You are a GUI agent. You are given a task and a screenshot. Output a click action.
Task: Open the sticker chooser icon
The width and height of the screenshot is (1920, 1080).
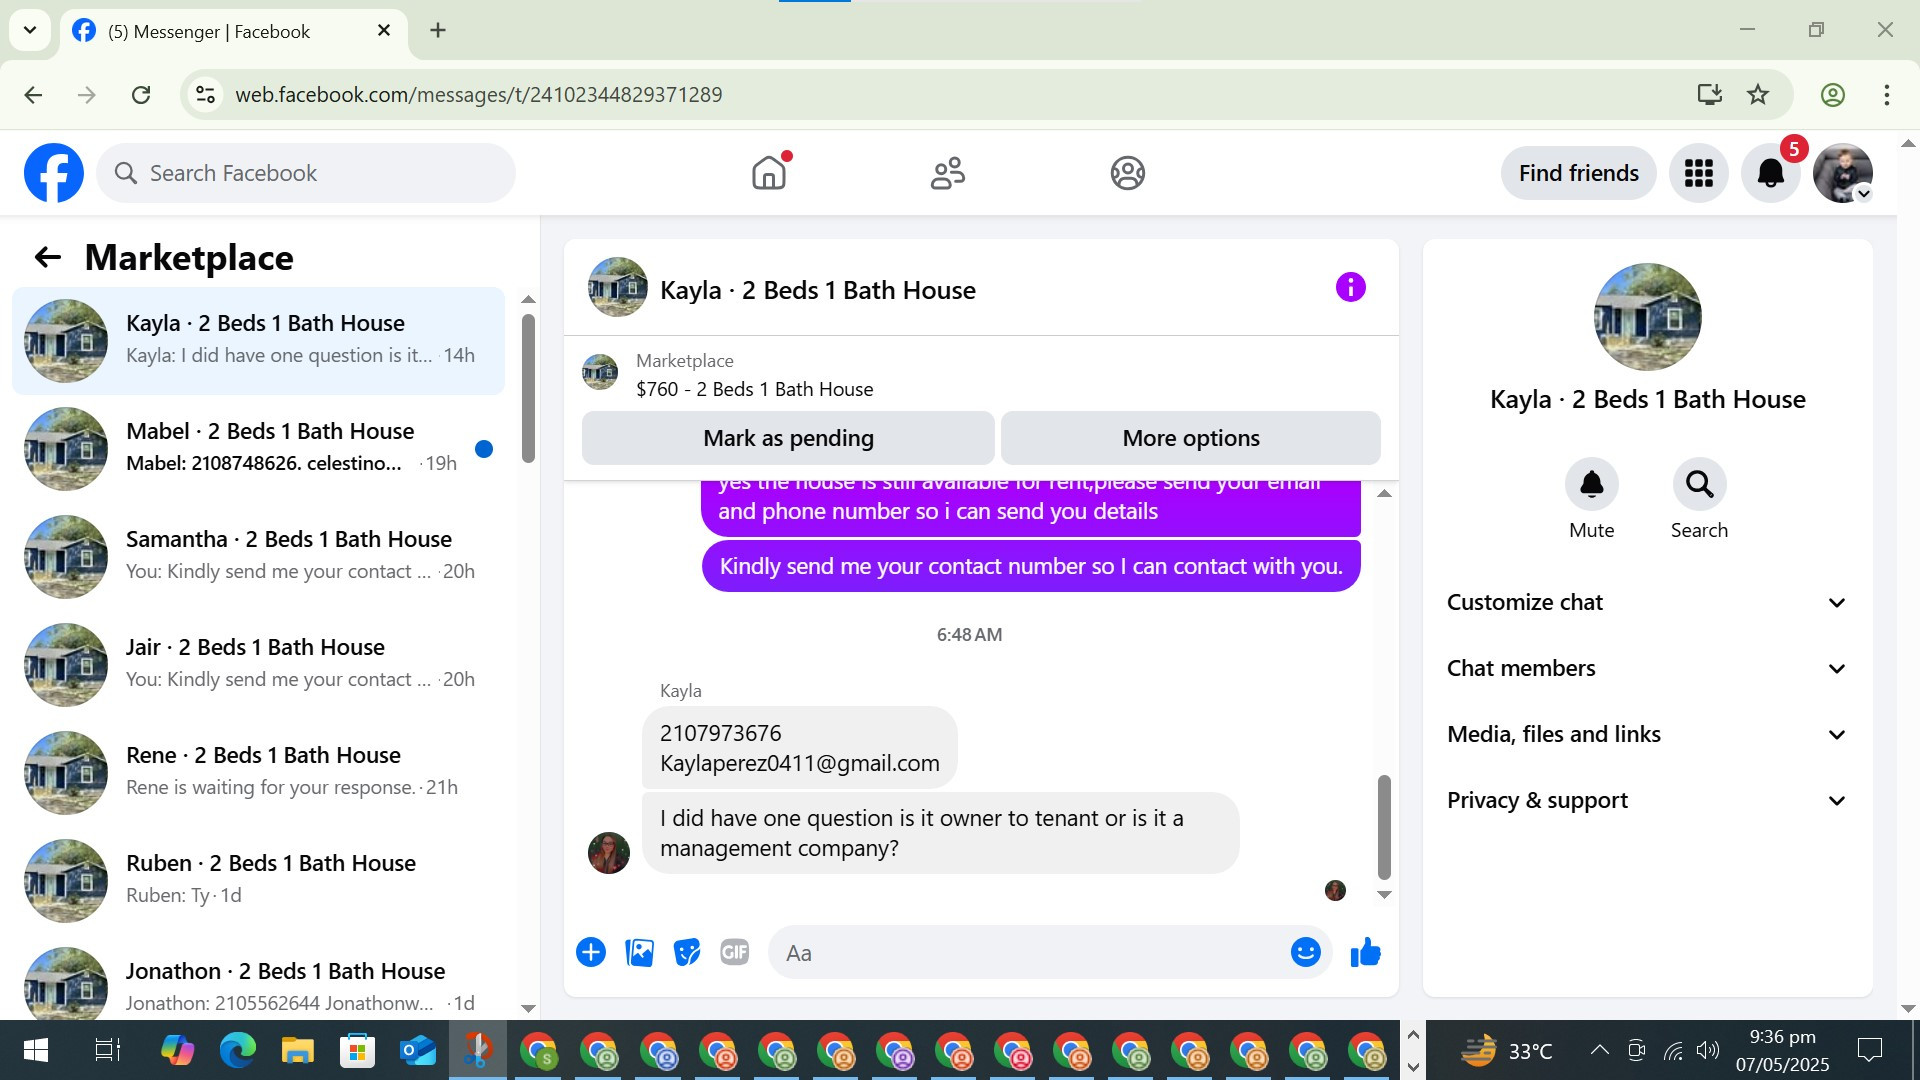(x=687, y=953)
